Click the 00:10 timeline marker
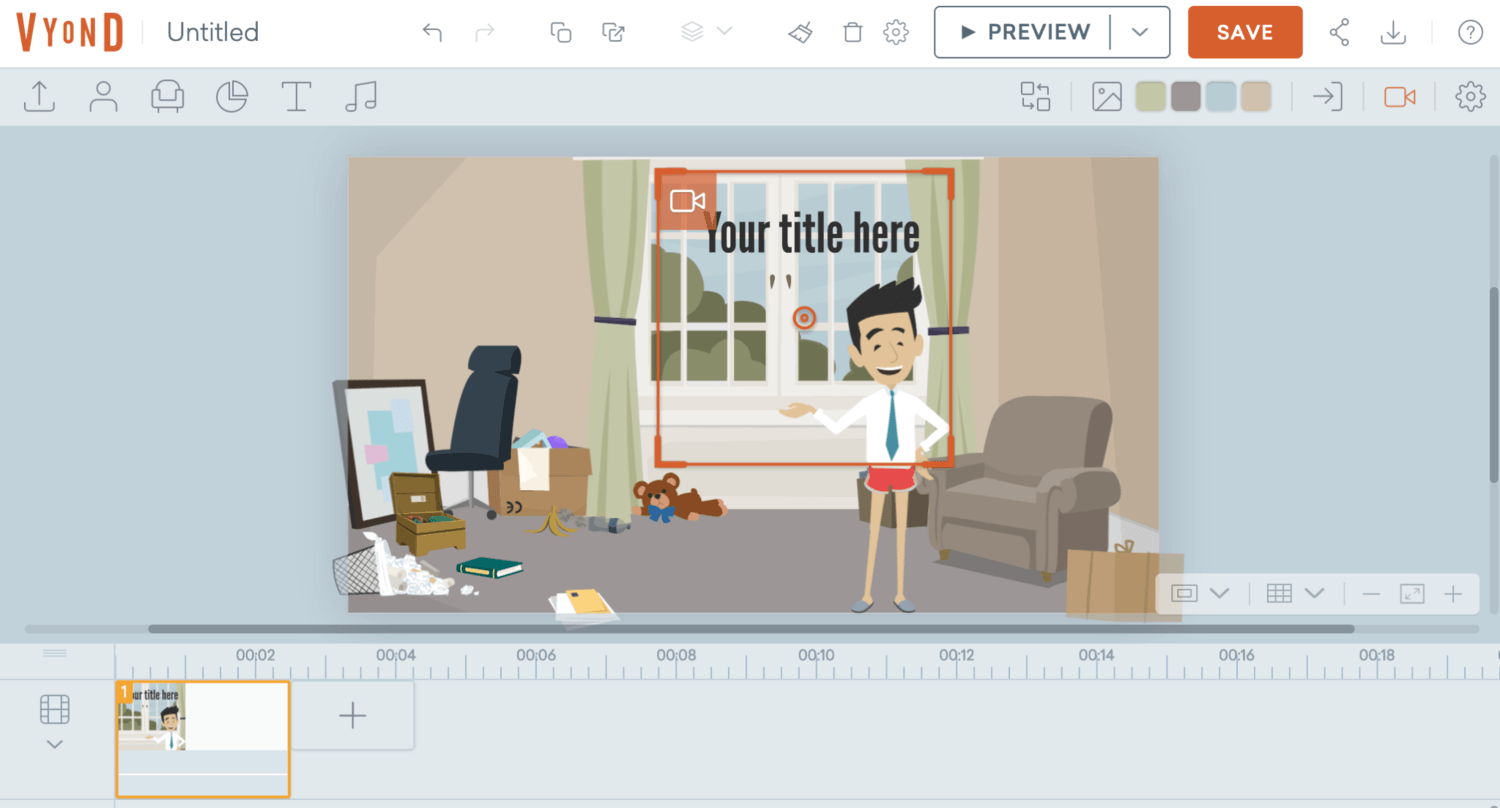The width and height of the screenshot is (1500, 808). pyautogui.click(x=816, y=655)
